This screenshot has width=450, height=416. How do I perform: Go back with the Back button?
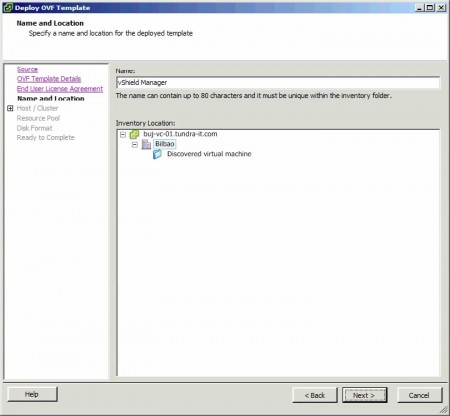click(315, 395)
